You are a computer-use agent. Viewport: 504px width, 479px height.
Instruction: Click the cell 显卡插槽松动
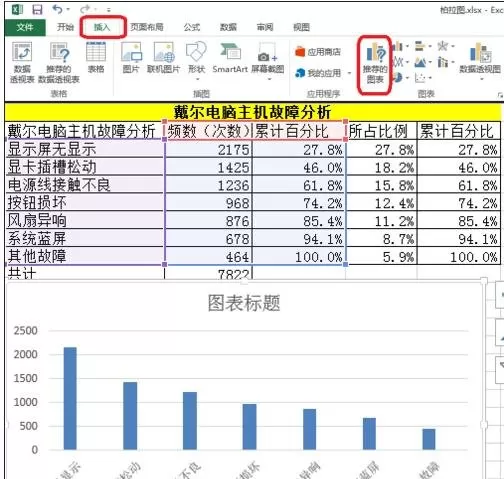[85, 167]
